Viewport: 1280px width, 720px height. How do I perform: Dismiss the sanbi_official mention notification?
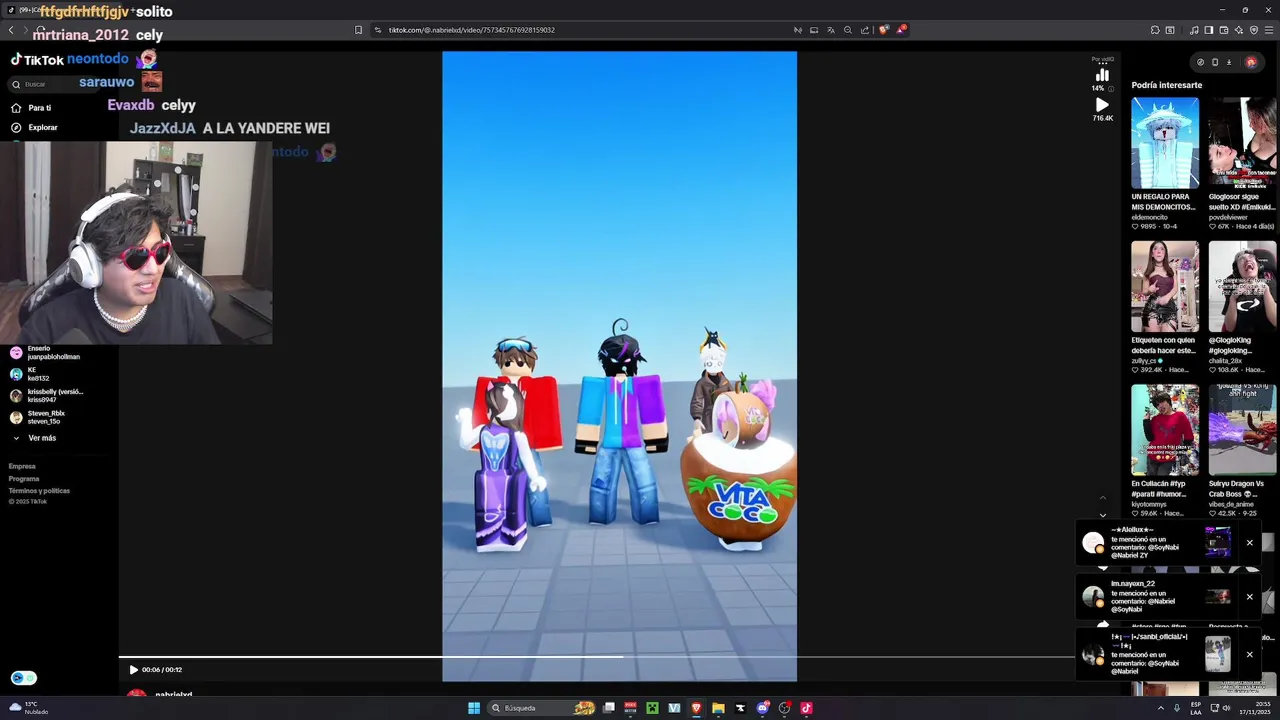(1249, 655)
